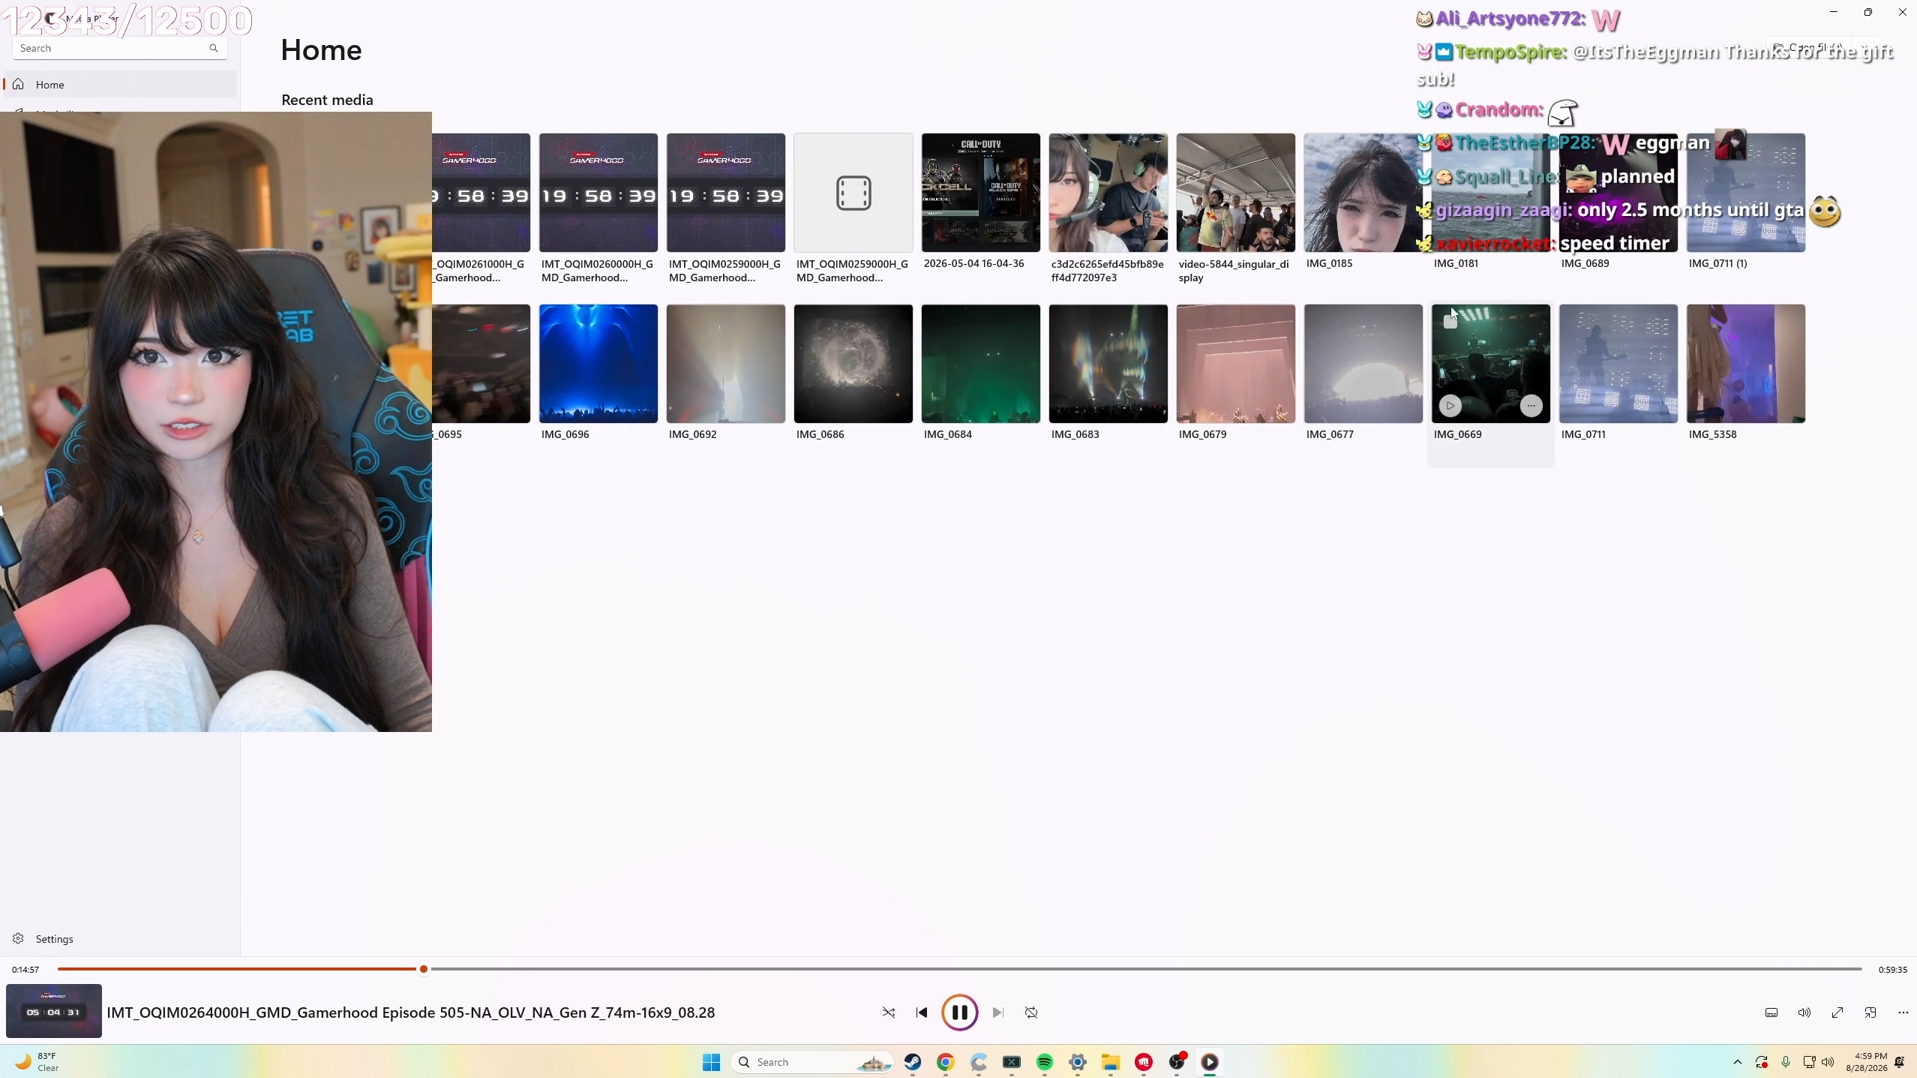Screen dimensions: 1917x1078
Task: Click the "IMG_0181" file name
Action: 1456,263
